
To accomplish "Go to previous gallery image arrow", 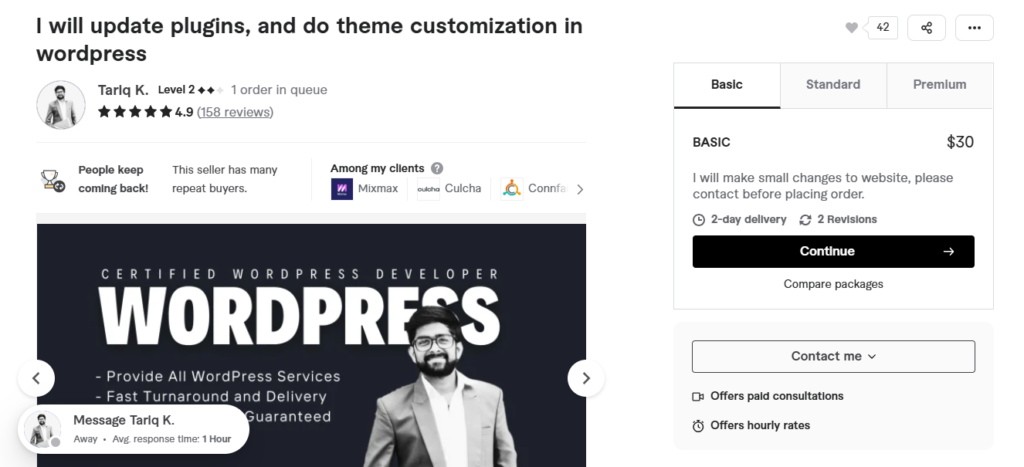I will tap(36, 378).
